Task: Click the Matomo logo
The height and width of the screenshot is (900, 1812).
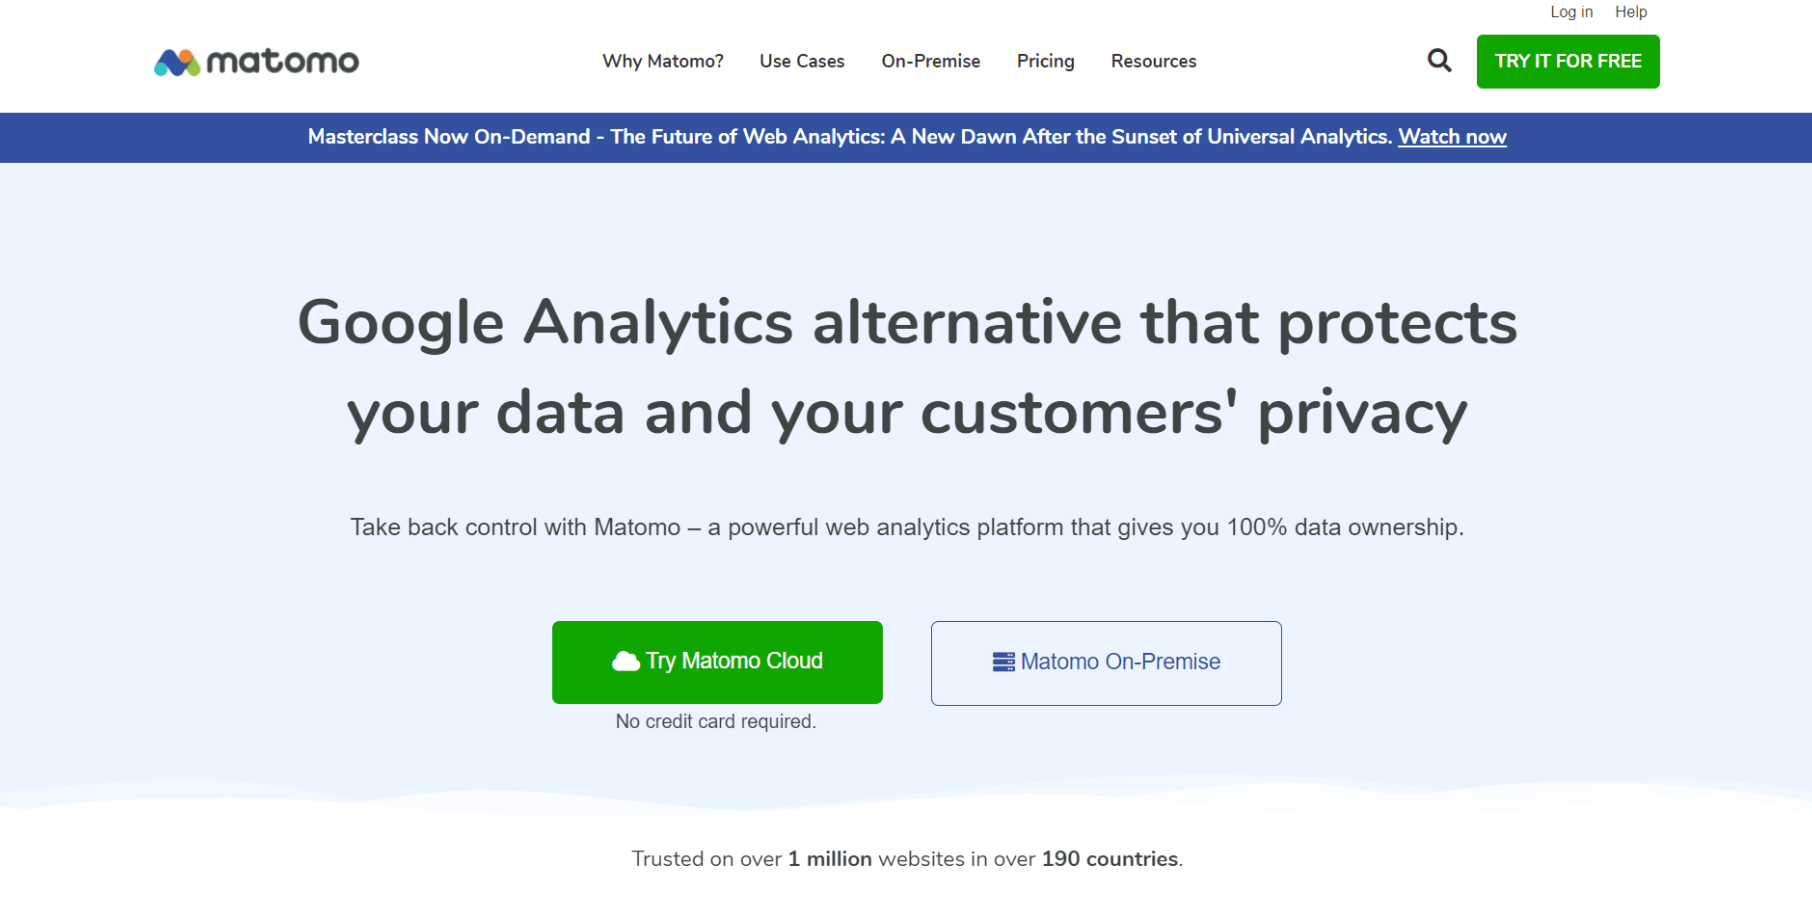Action: pyautogui.click(x=256, y=60)
